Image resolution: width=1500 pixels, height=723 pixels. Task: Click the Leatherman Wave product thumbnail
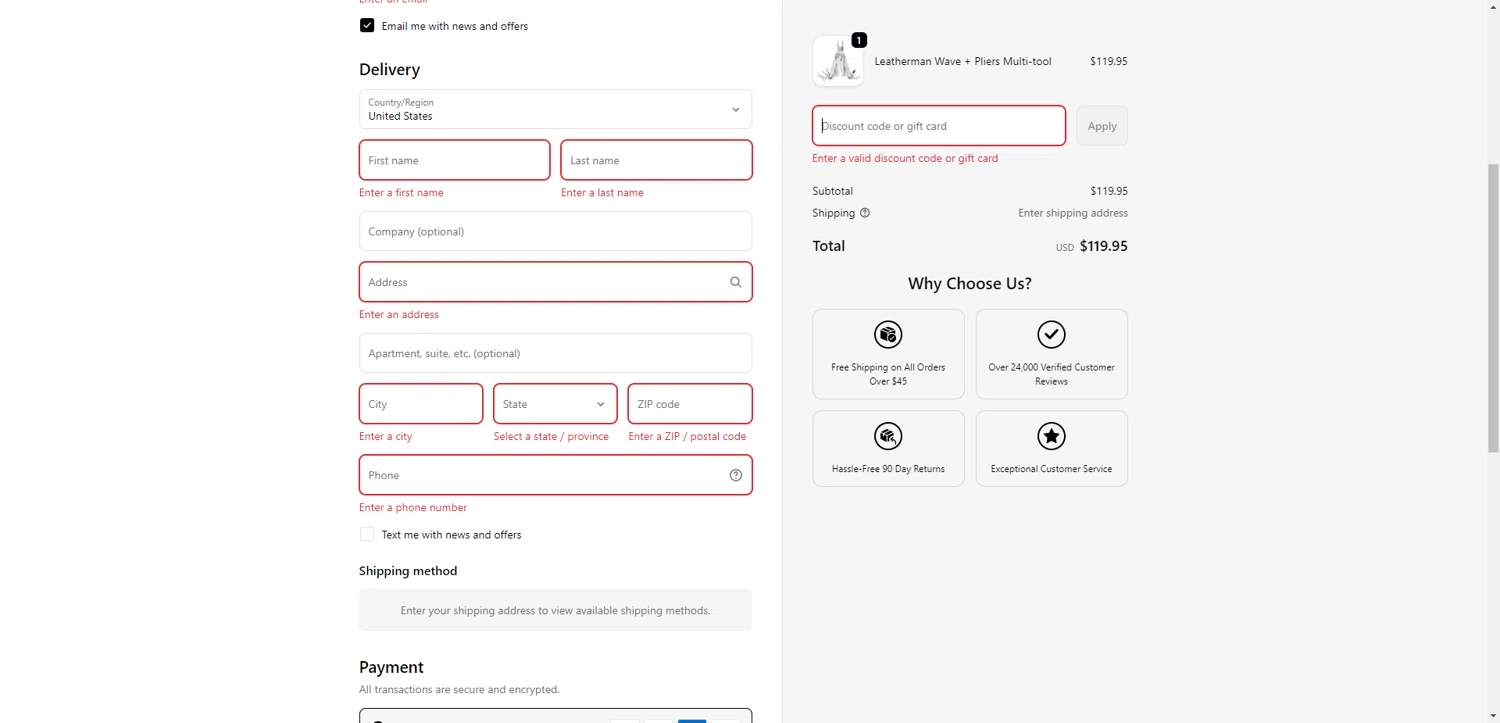pyautogui.click(x=838, y=62)
